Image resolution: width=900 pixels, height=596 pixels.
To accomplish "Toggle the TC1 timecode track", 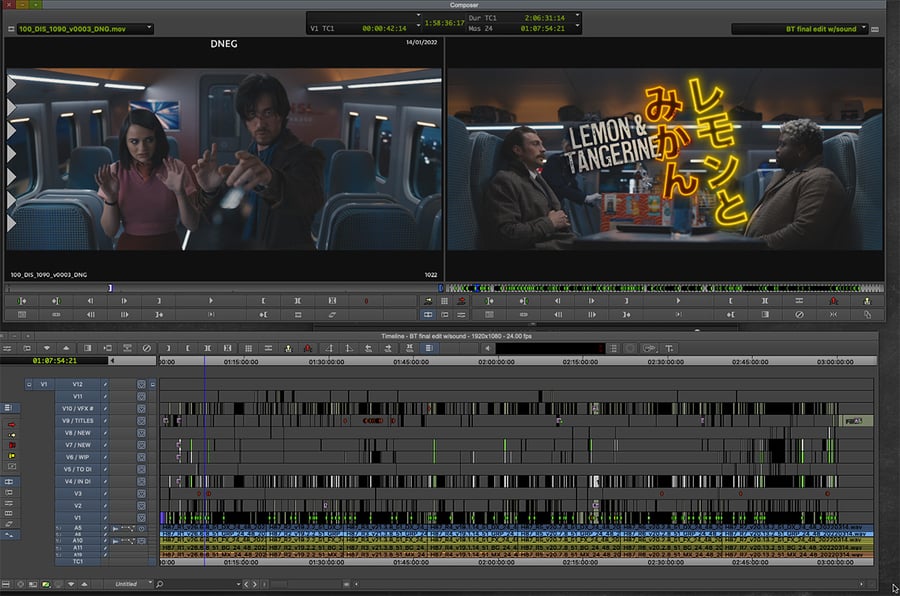I will [77, 562].
